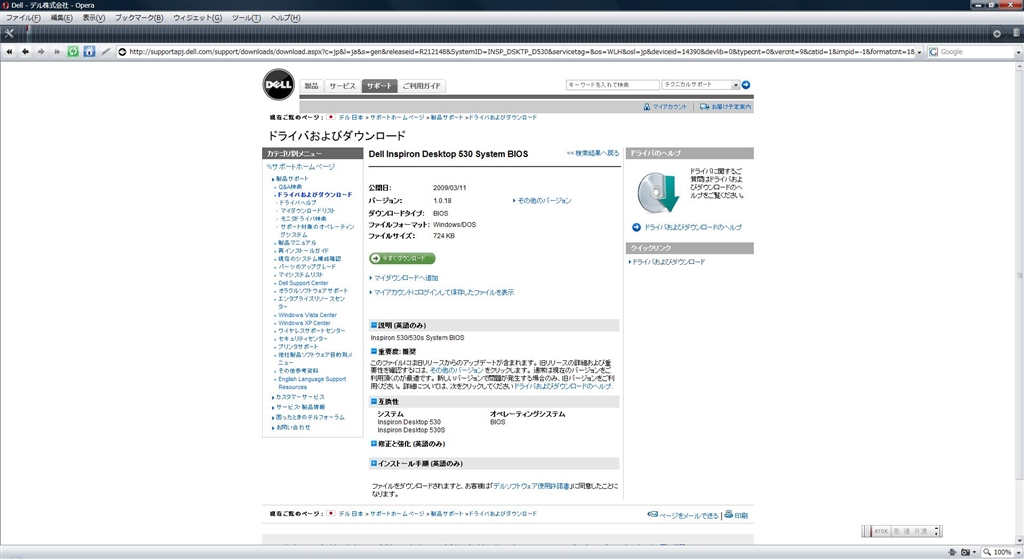
Task: Reload the page with green refresh icon
Action: tap(73, 52)
